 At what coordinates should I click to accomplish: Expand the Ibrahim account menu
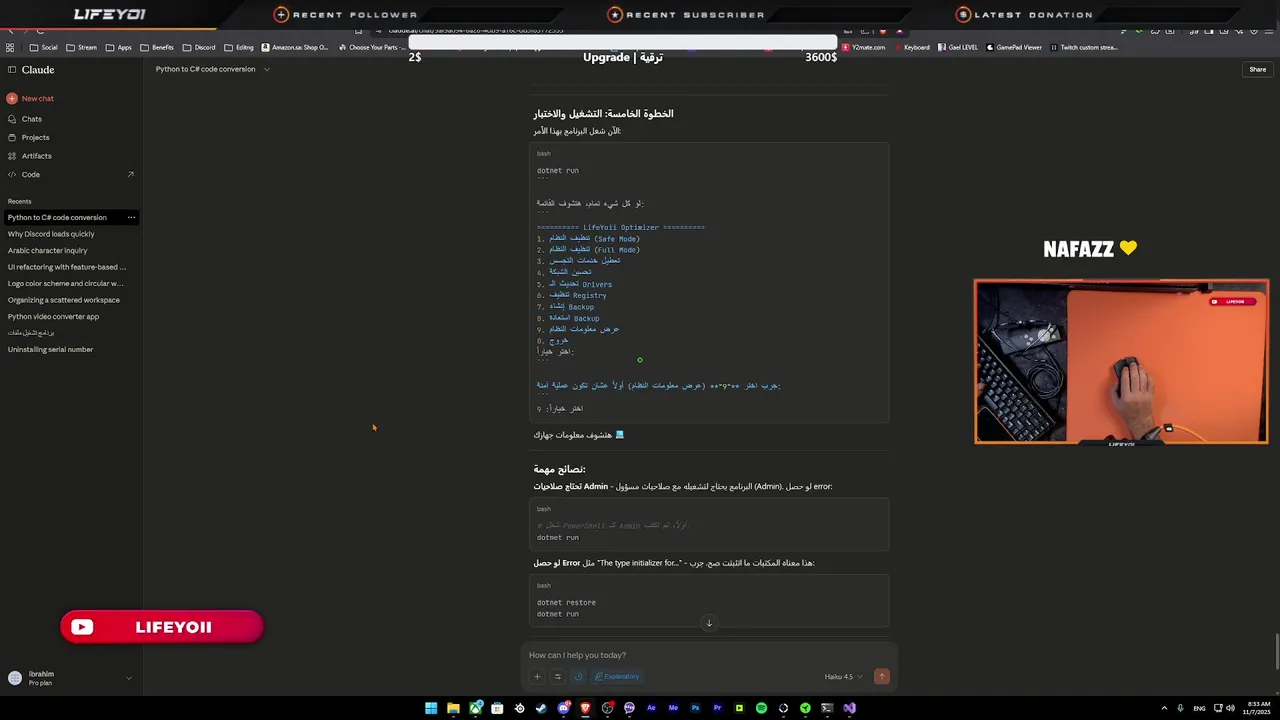(x=70, y=678)
